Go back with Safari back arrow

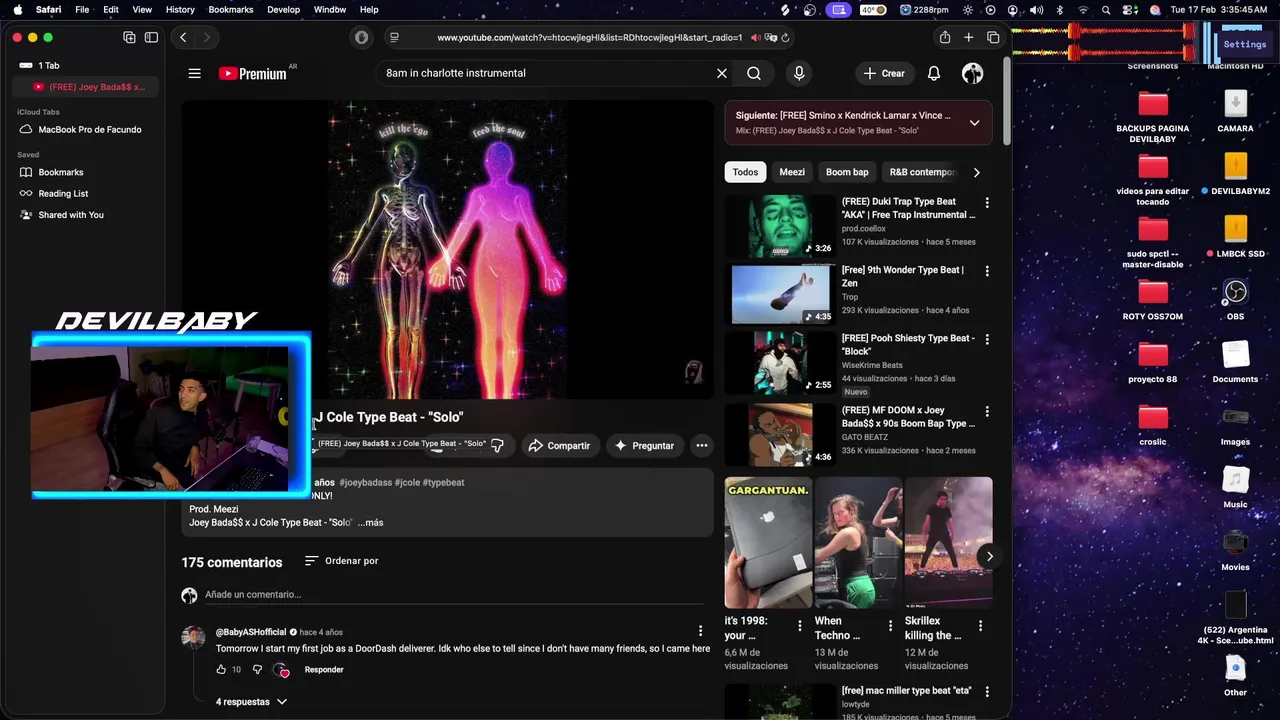pyautogui.click(x=183, y=37)
